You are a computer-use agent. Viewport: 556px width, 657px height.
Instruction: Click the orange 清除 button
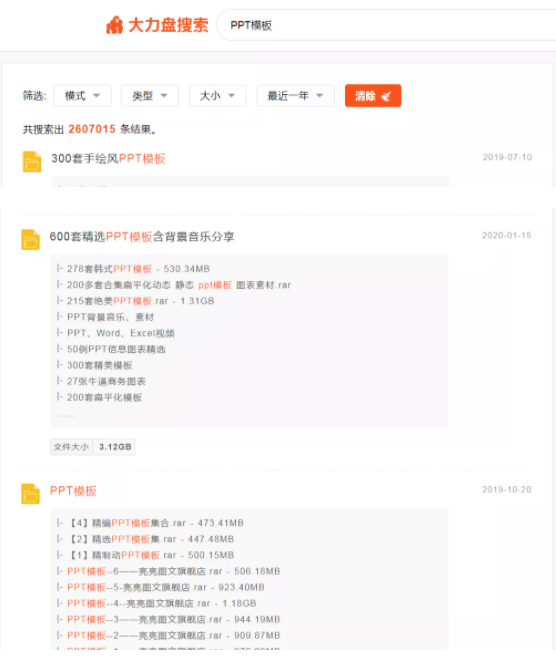click(373, 96)
